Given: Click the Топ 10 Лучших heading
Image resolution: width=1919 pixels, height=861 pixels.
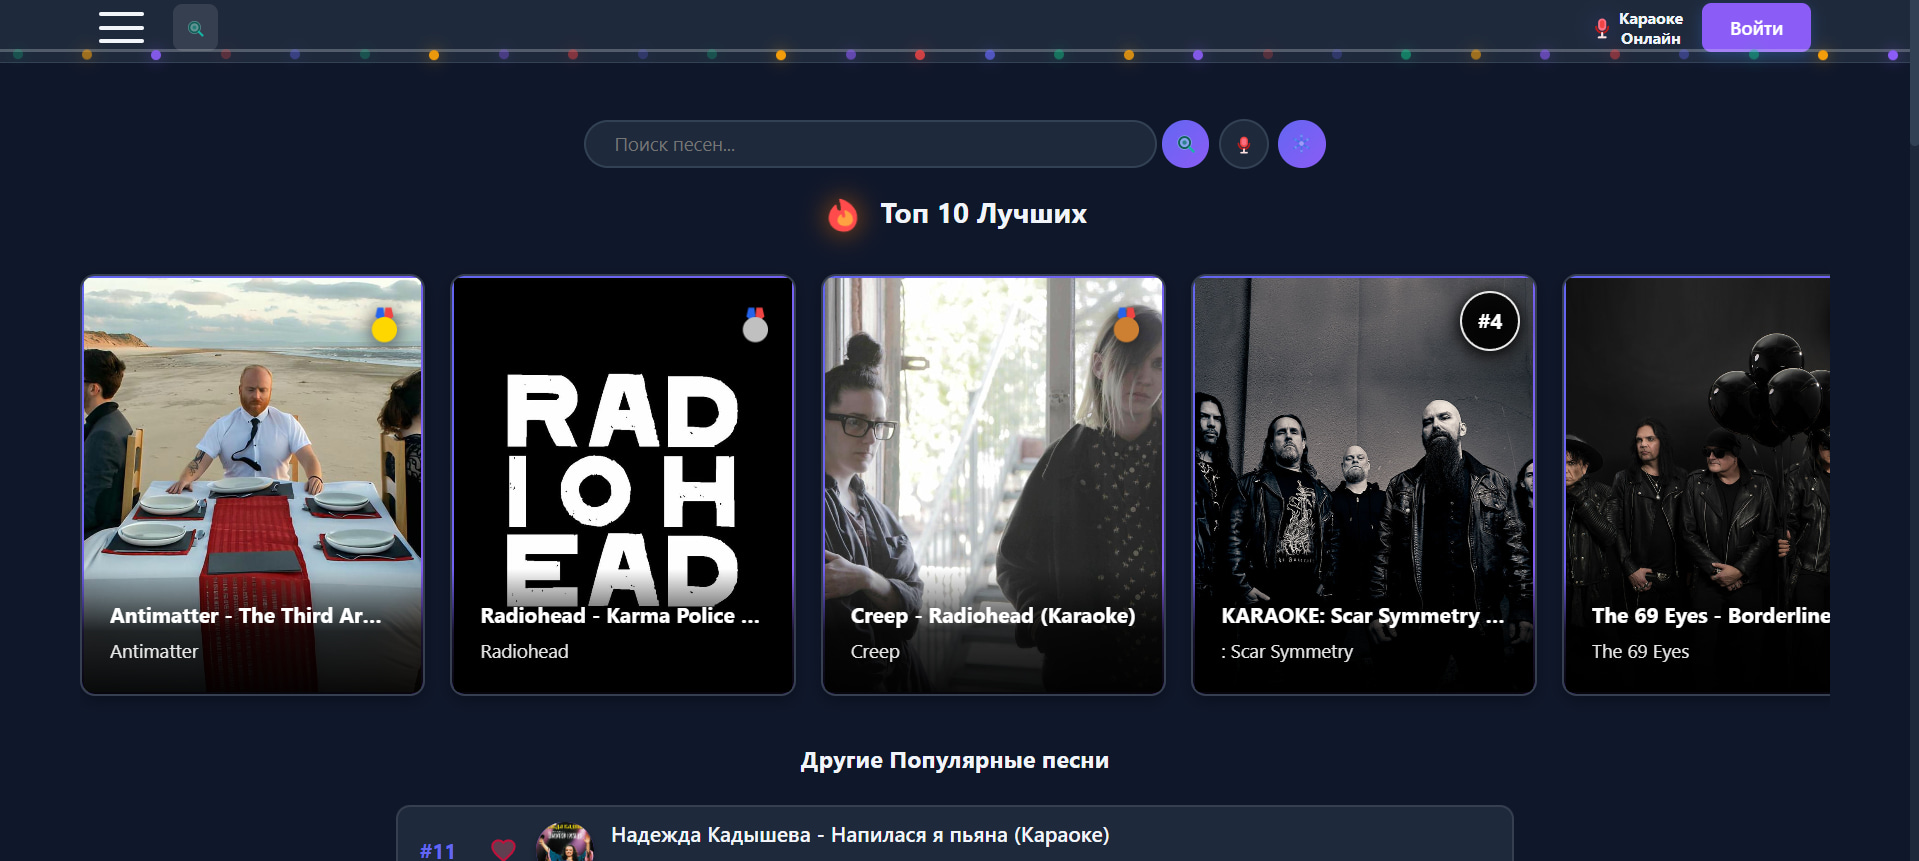Looking at the screenshot, I should (983, 214).
